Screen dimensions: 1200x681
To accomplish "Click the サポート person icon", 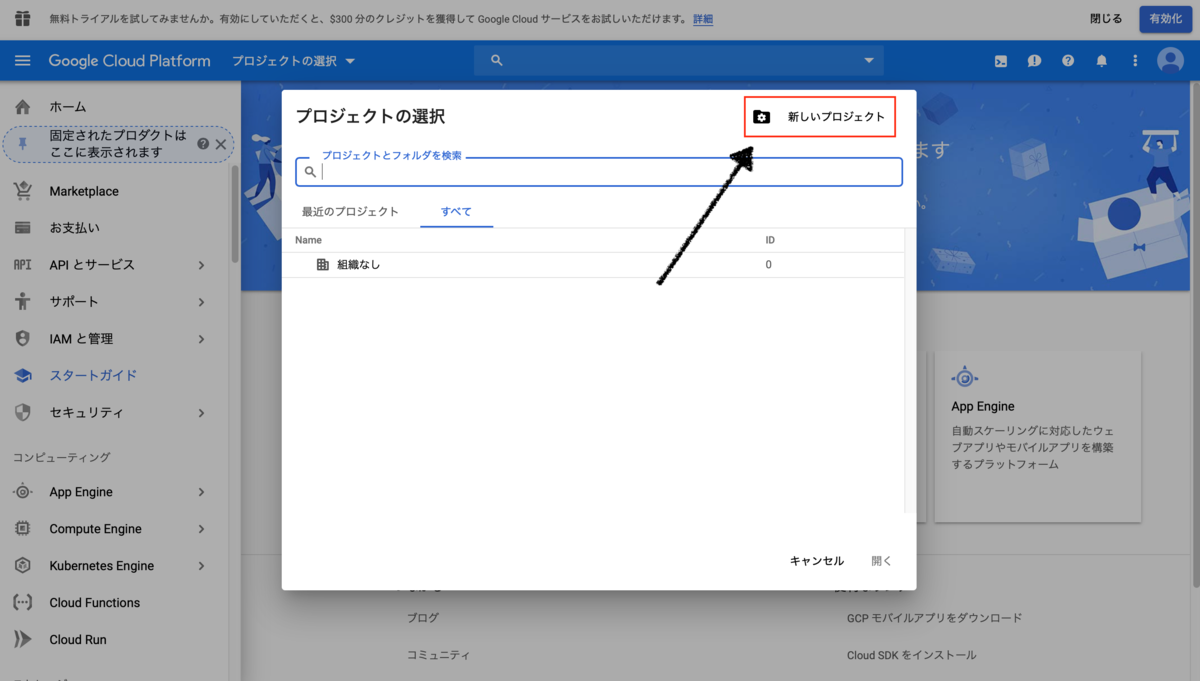I will (x=22, y=301).
